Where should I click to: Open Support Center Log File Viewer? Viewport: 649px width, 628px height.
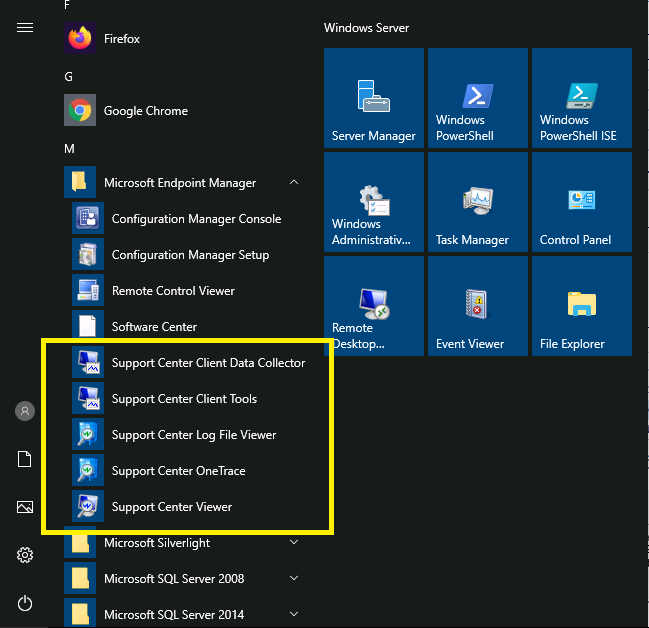coord(186,435)
